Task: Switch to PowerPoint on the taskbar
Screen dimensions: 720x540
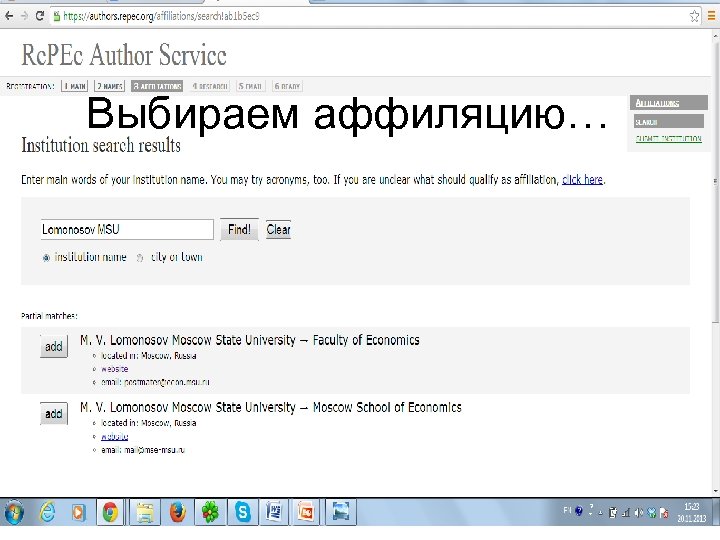Action: tap(306, 512)
